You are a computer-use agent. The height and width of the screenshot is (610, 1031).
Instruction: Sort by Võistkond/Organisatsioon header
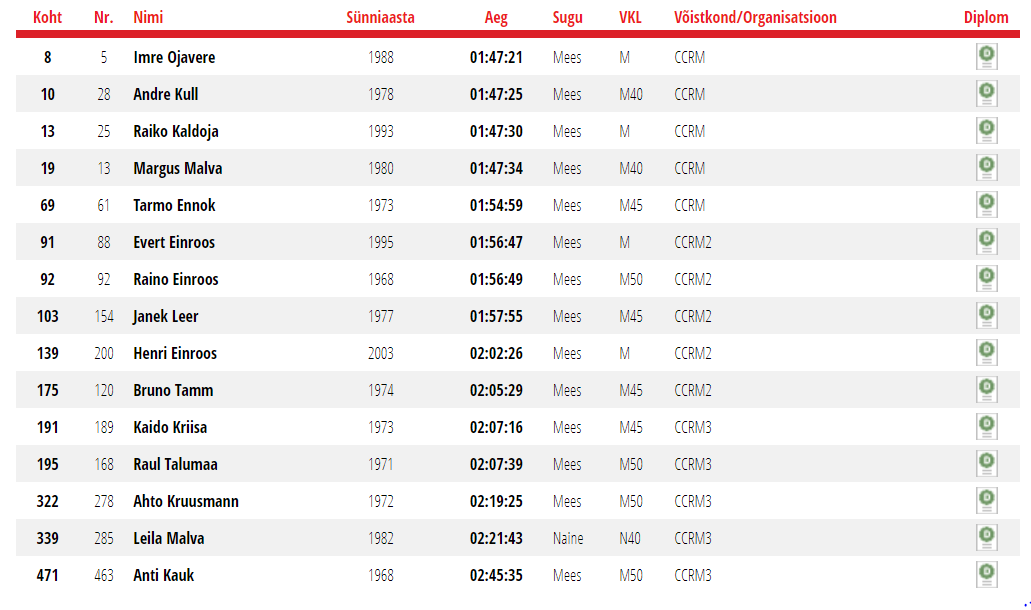click(755, 17)
